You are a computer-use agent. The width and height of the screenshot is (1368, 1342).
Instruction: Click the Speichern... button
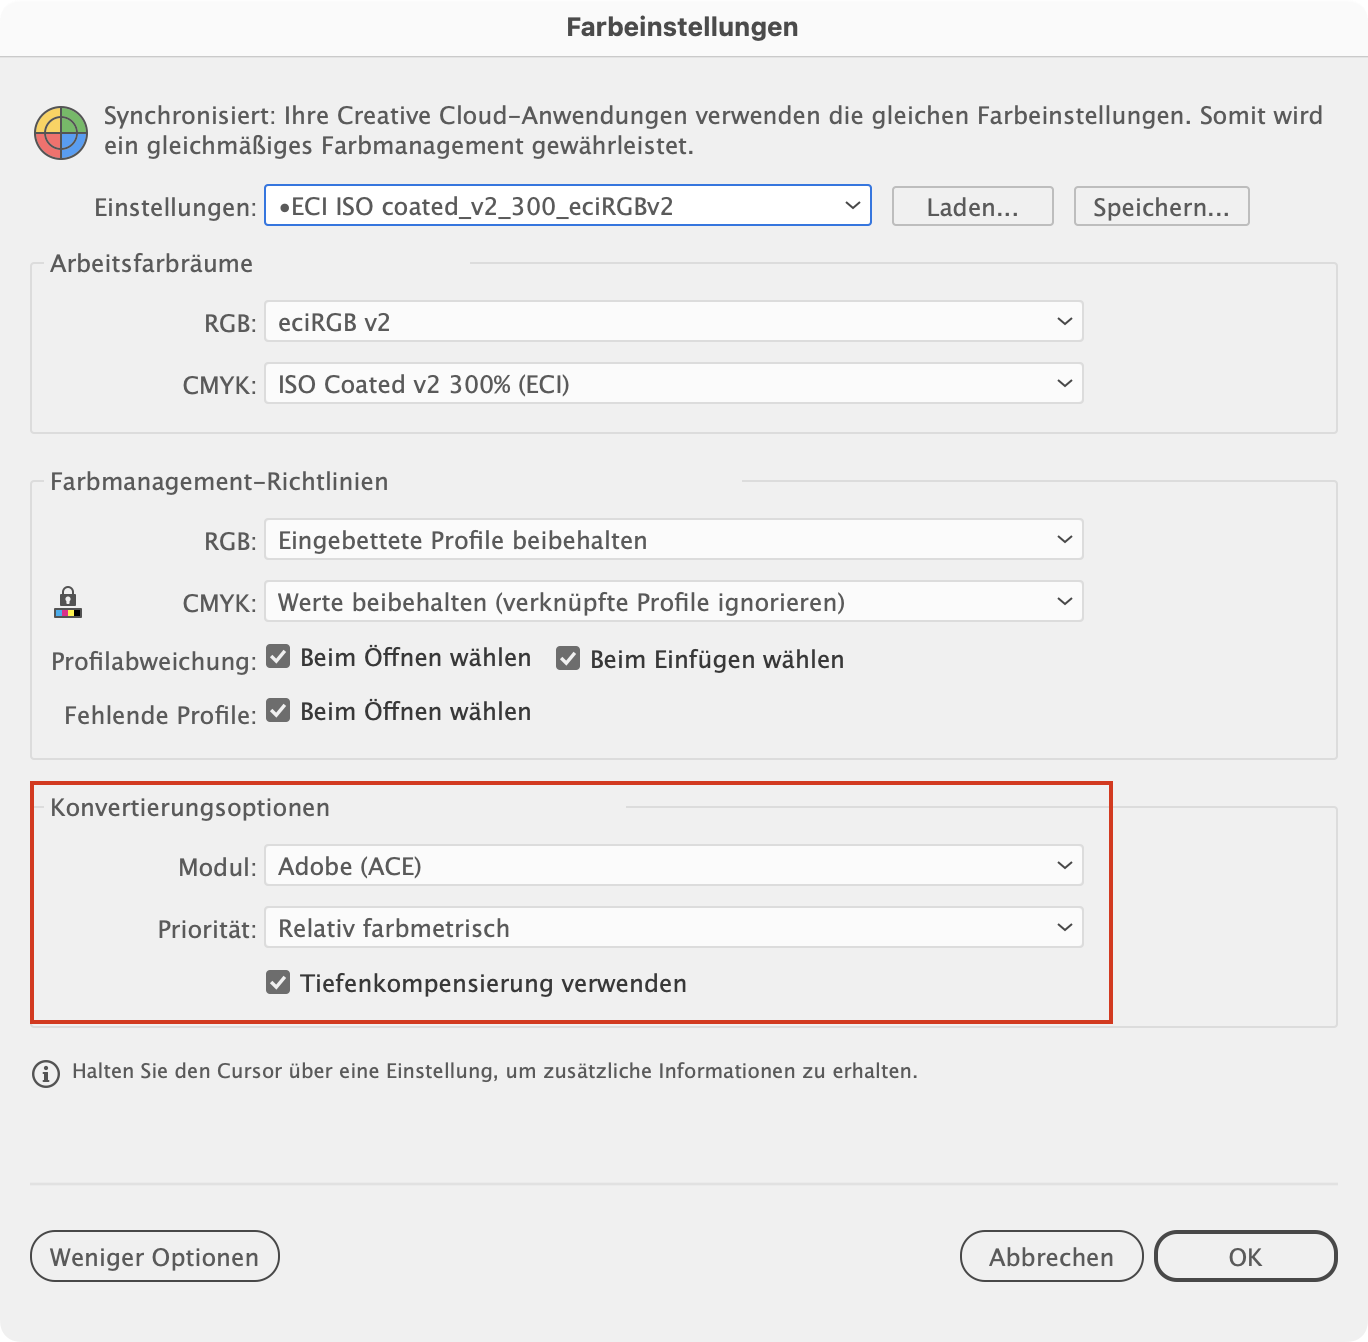click(1161, 207)
